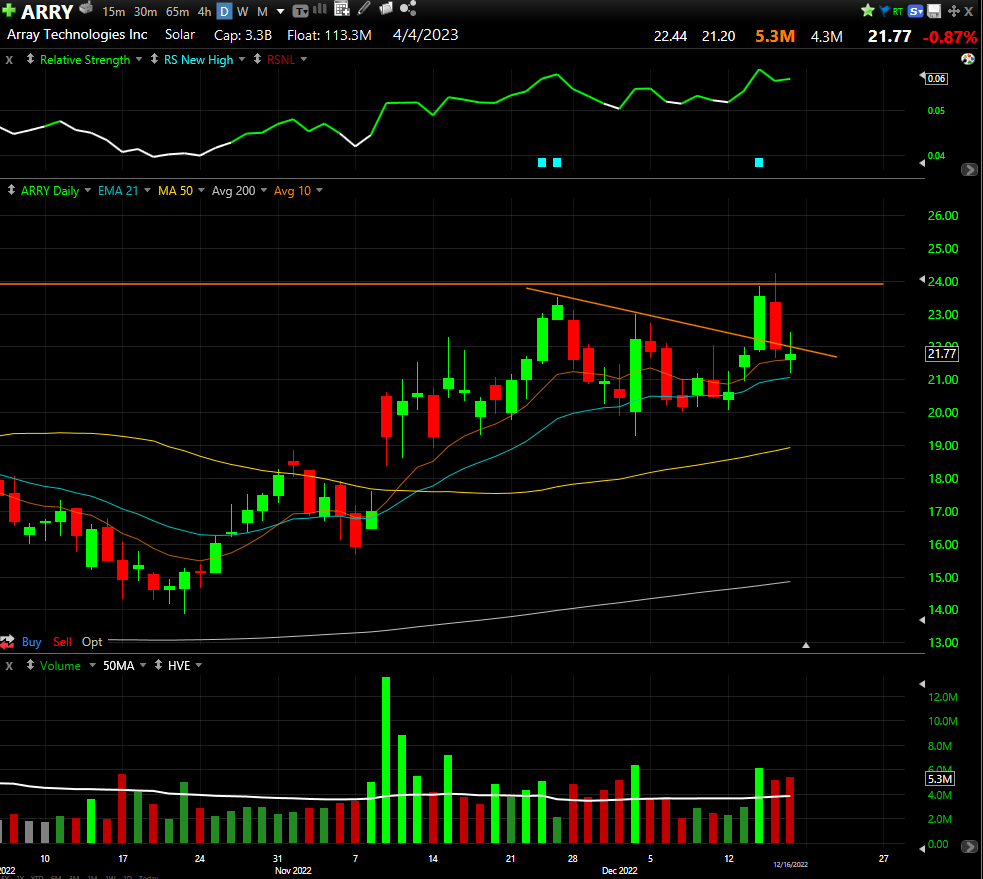Click the bar chart style icon

click(x=320, y=9)
